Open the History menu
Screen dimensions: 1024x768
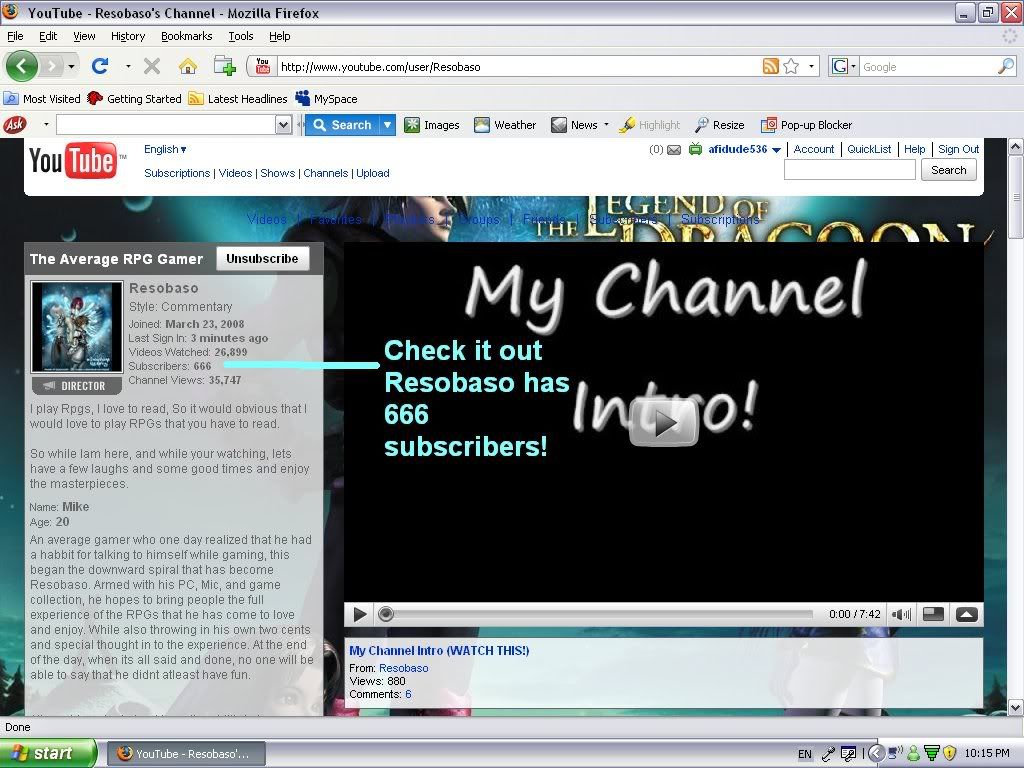pyautogui.click(x=128, y=36)
